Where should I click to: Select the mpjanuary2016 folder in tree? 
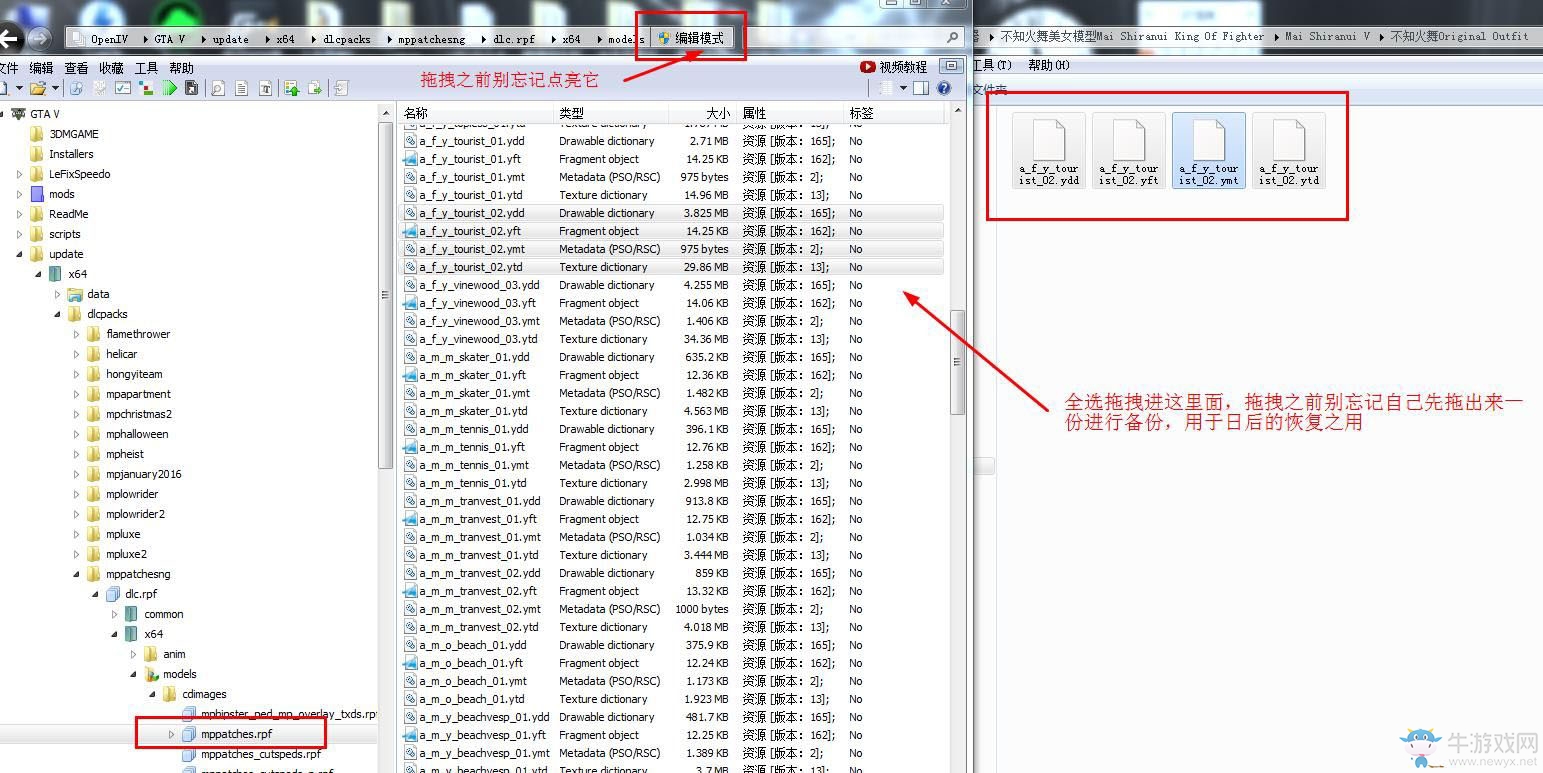tap(144, 474)
